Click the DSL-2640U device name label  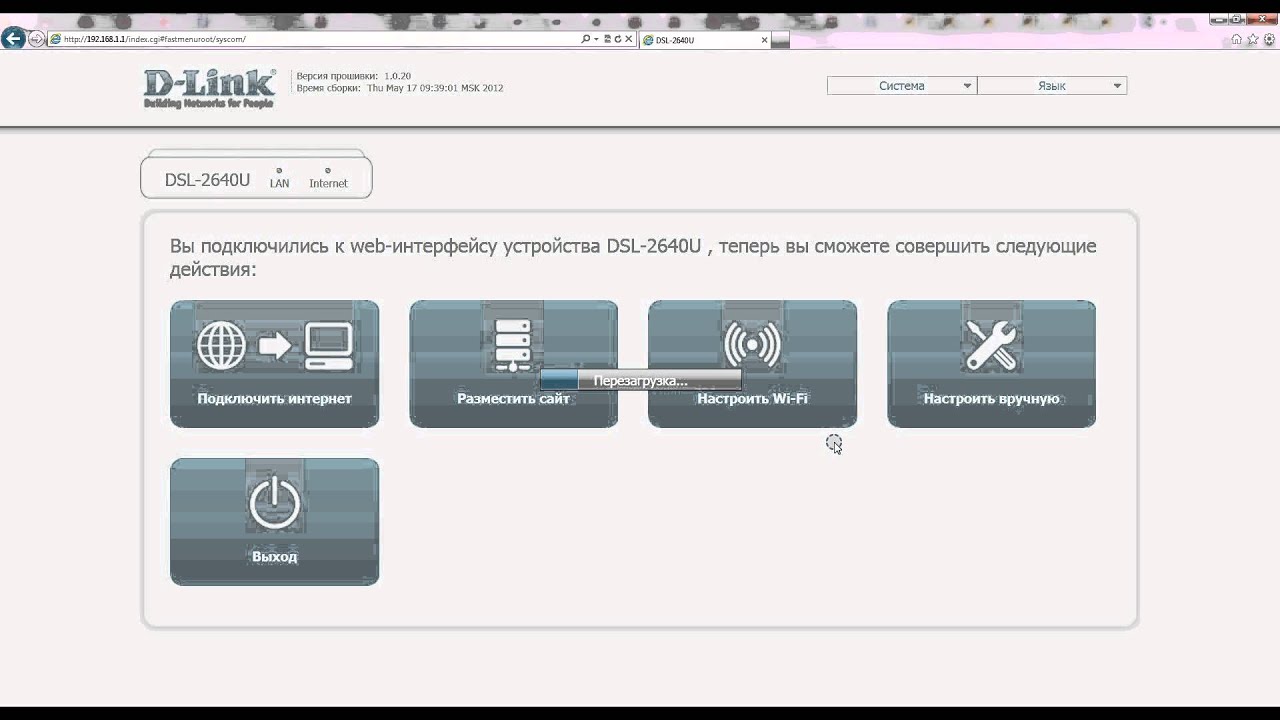(207, 180)
